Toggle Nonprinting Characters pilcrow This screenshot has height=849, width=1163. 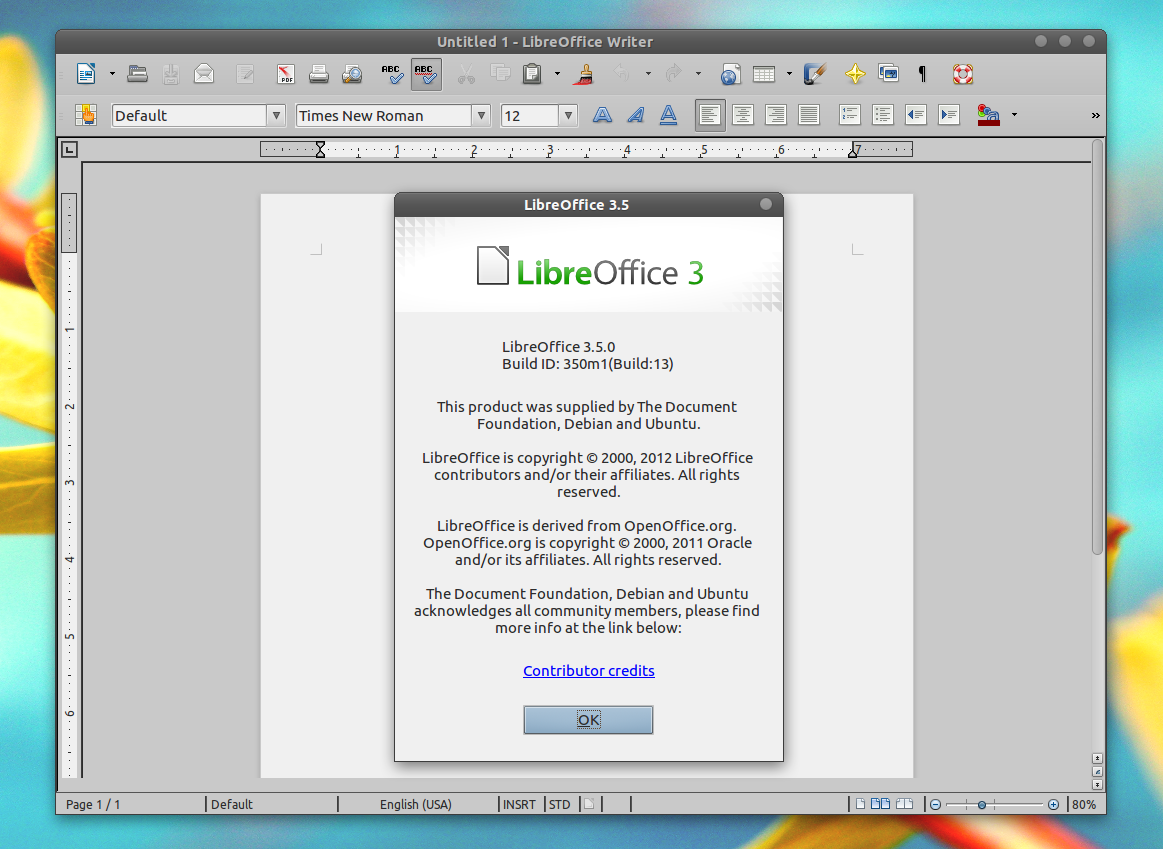point(922,73)
